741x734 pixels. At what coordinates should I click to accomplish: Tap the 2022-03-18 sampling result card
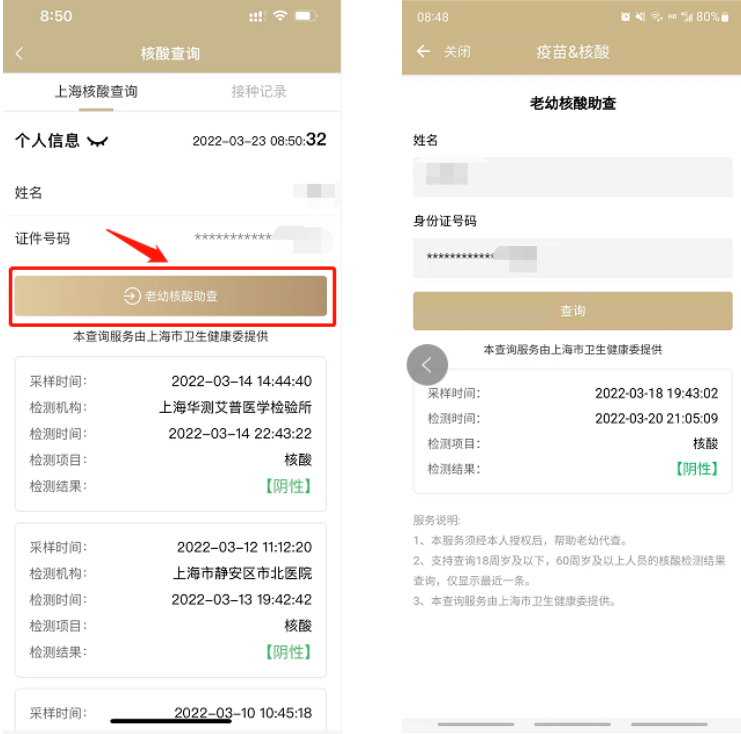pos(572,431)
